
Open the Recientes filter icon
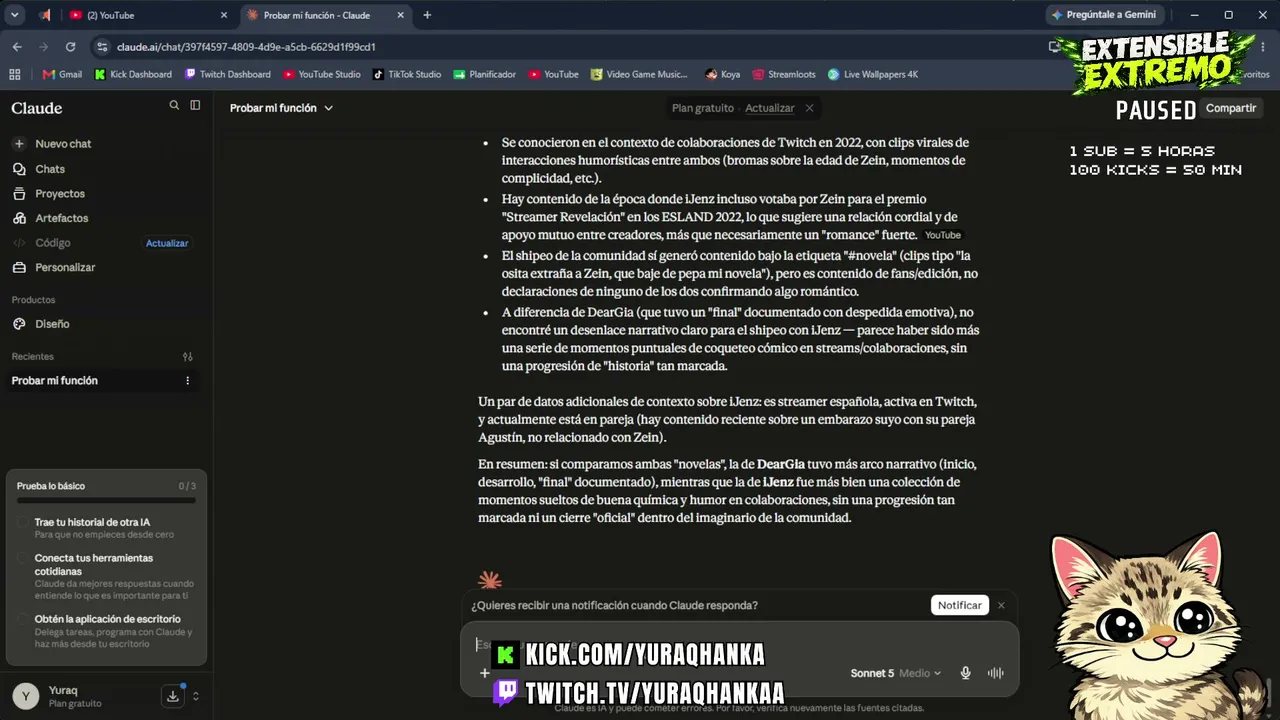pos(187,357)
